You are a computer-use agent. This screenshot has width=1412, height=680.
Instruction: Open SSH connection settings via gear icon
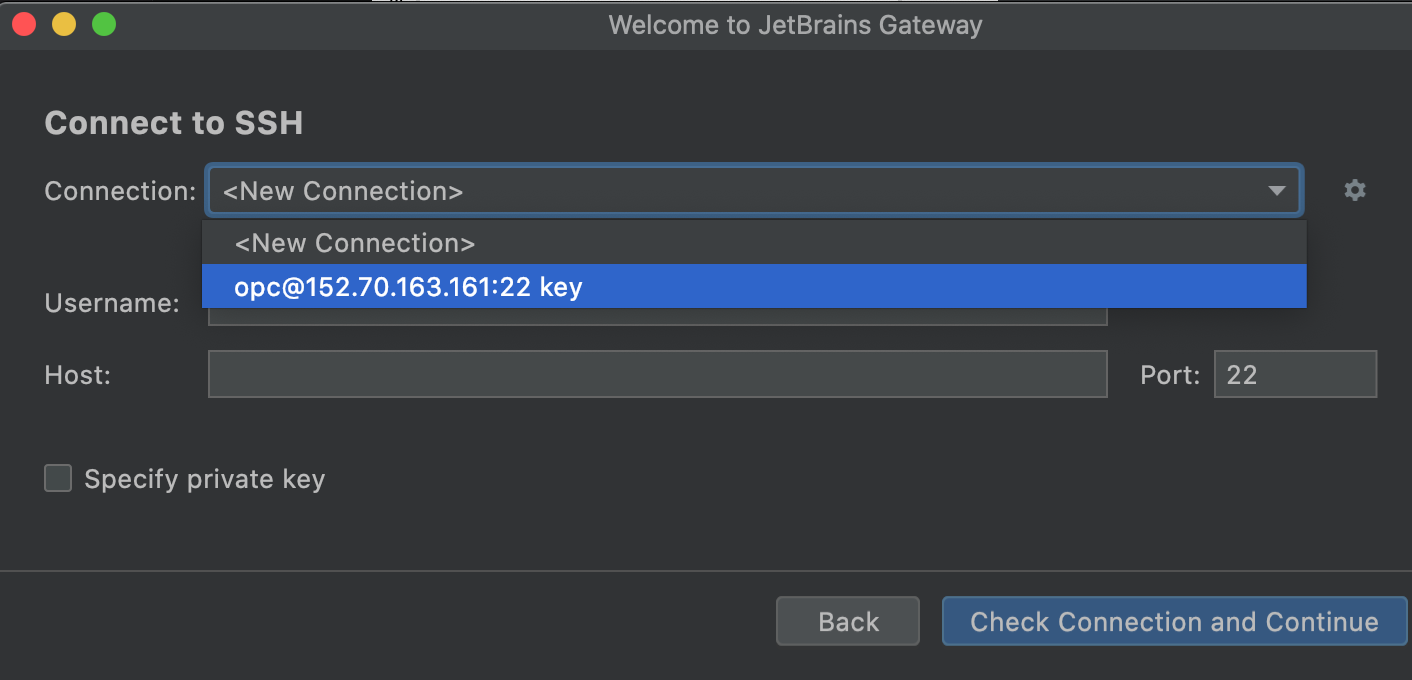coord(1355,190)
